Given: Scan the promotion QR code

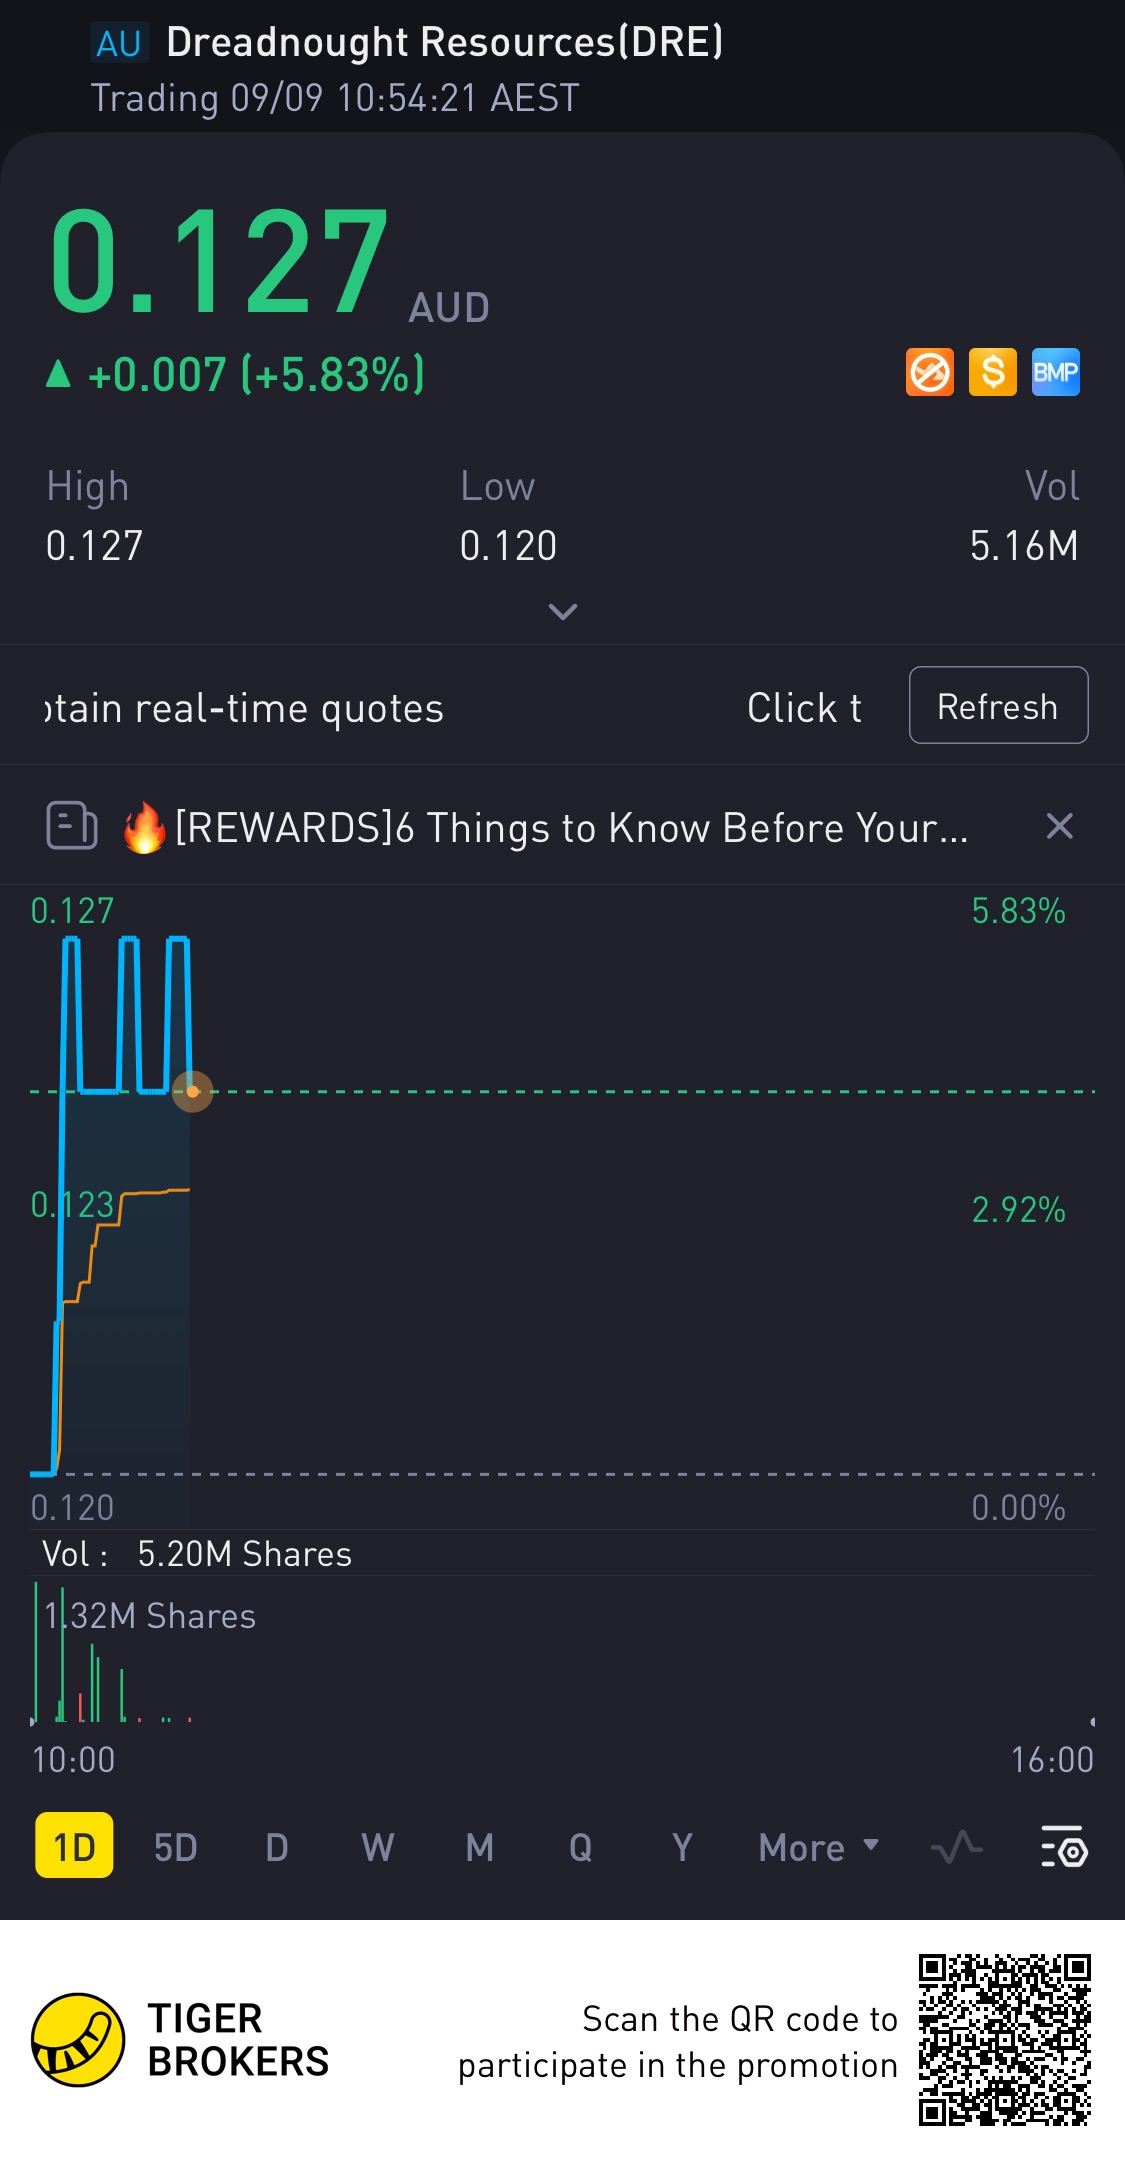Looking at the screenshot, I should point(1004,2040).
